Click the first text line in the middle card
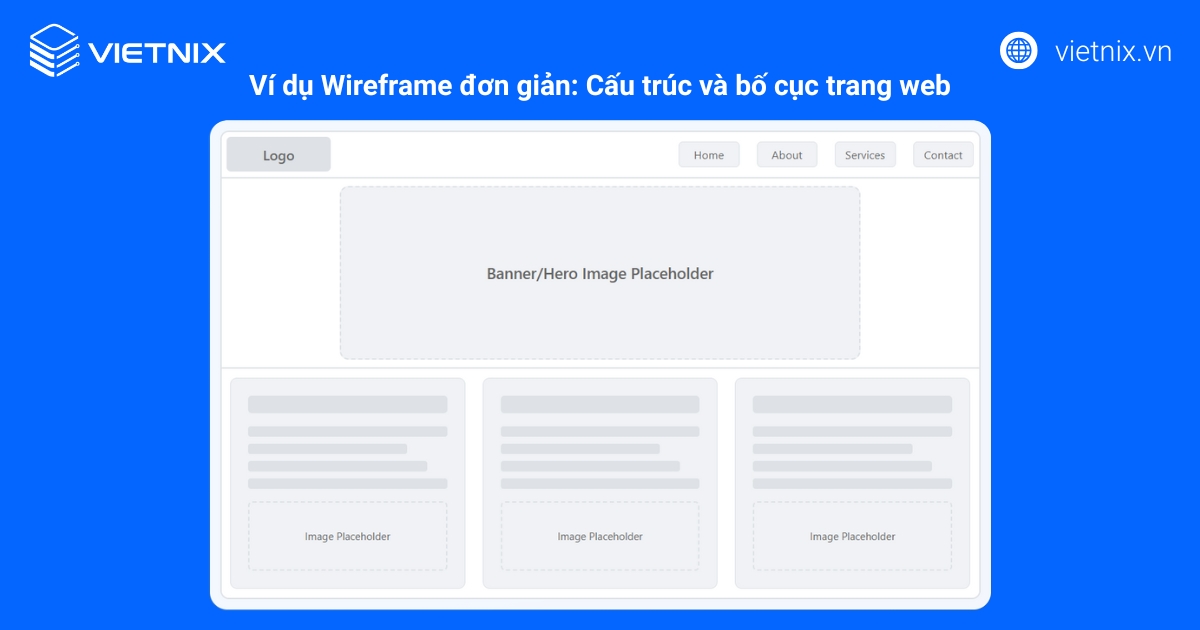 (x=600, y=404)
